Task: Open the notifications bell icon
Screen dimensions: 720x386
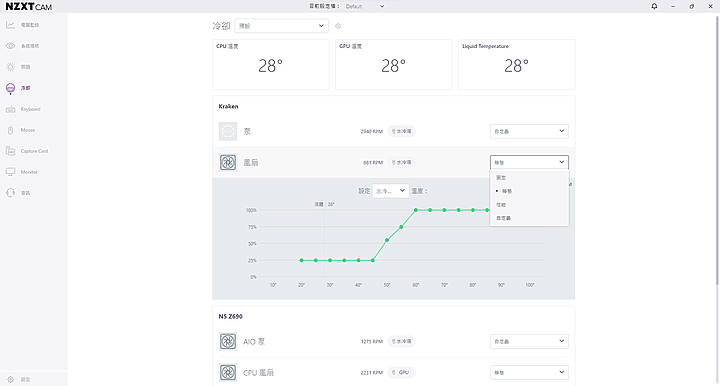Action: (654, 6)
